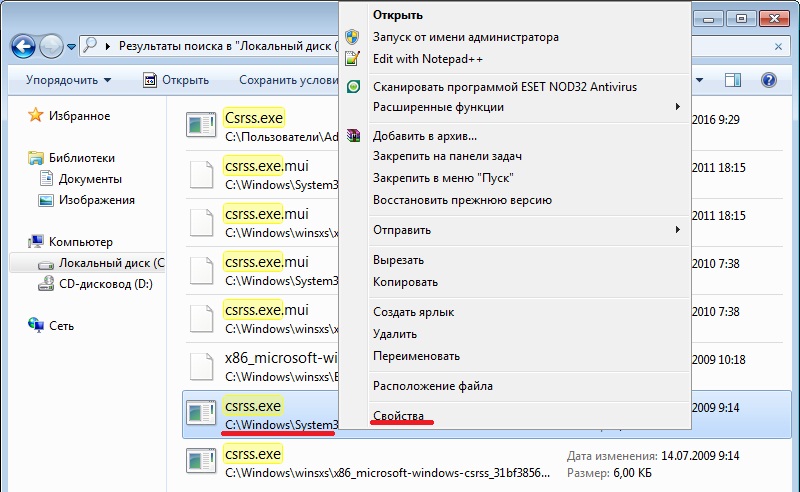Click icon of Csrss.exe in Пользователи
The width and height of the screenshot is (800, 492).
pos(201,125)
